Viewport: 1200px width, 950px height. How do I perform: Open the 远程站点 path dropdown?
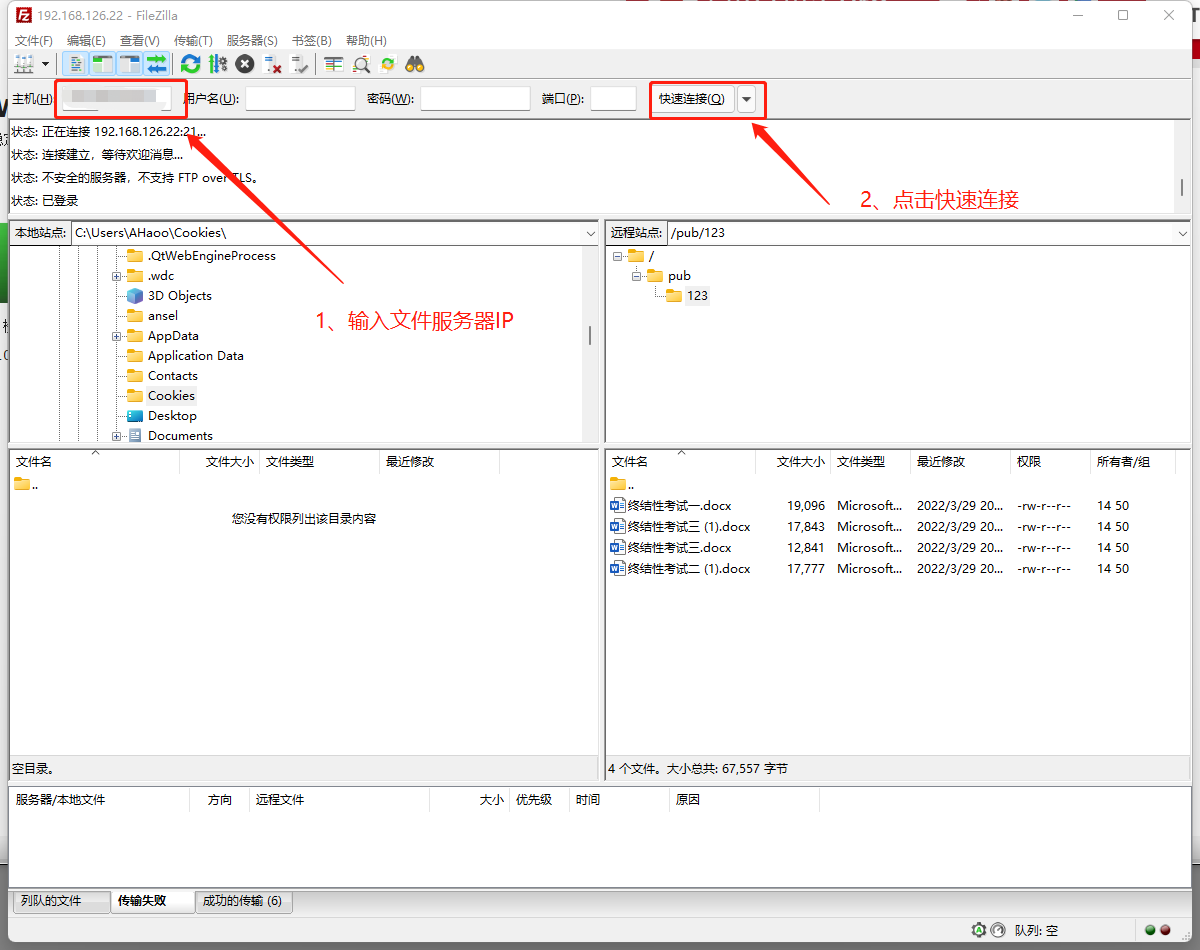(x=1183, y=232)
